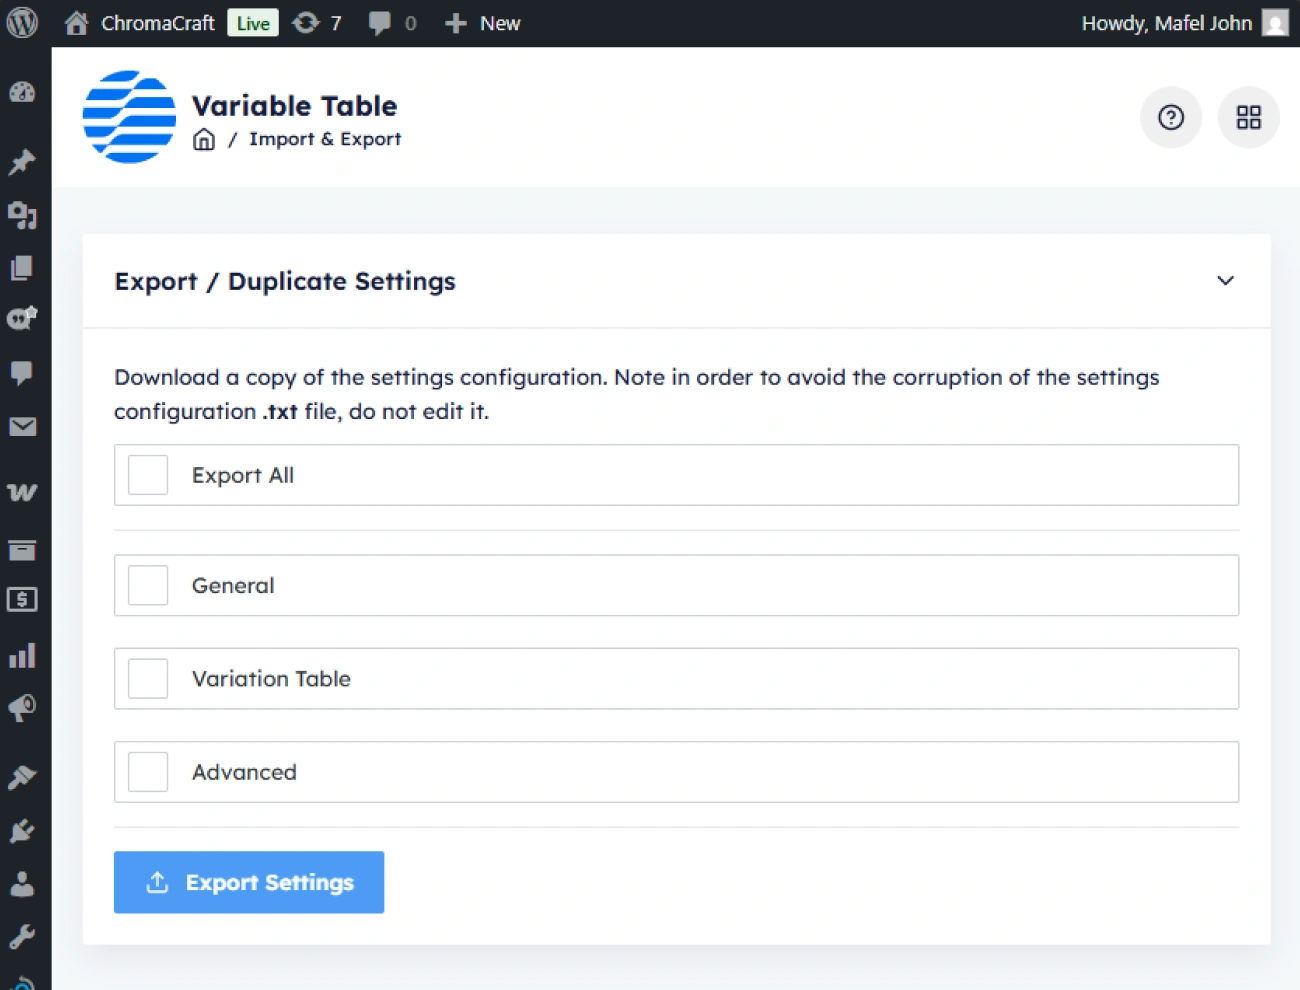Open Analytics bar chart sidebar icon

22,655
